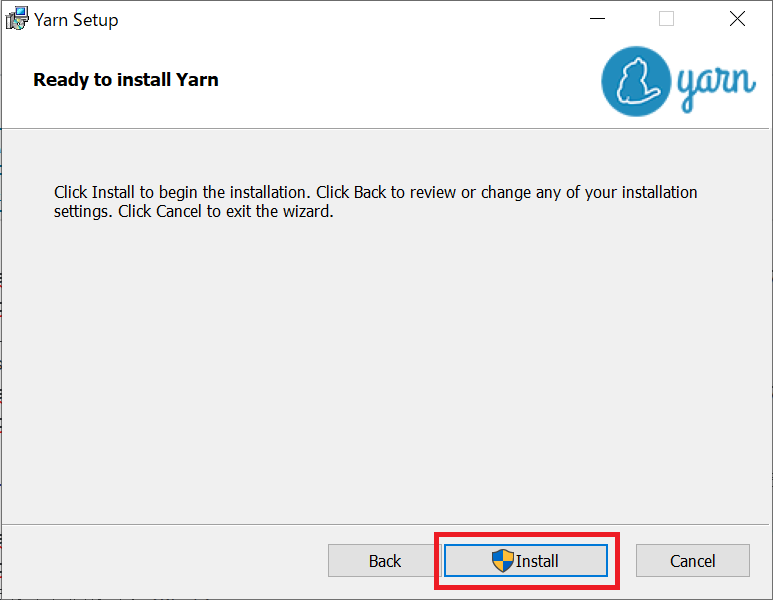Click empty white banner space beside heading
Image resolution: width=773 pixels, height=600 pixels.
(x=400, y=80)
